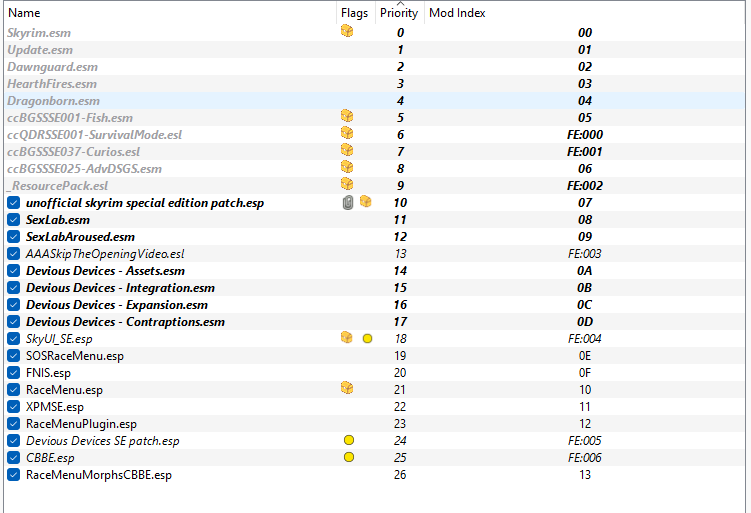Select the ccQDRSSE001-SurvivalMode.esl name
The height and width of the screenshot is (513, 751).
tap(94, 135)
